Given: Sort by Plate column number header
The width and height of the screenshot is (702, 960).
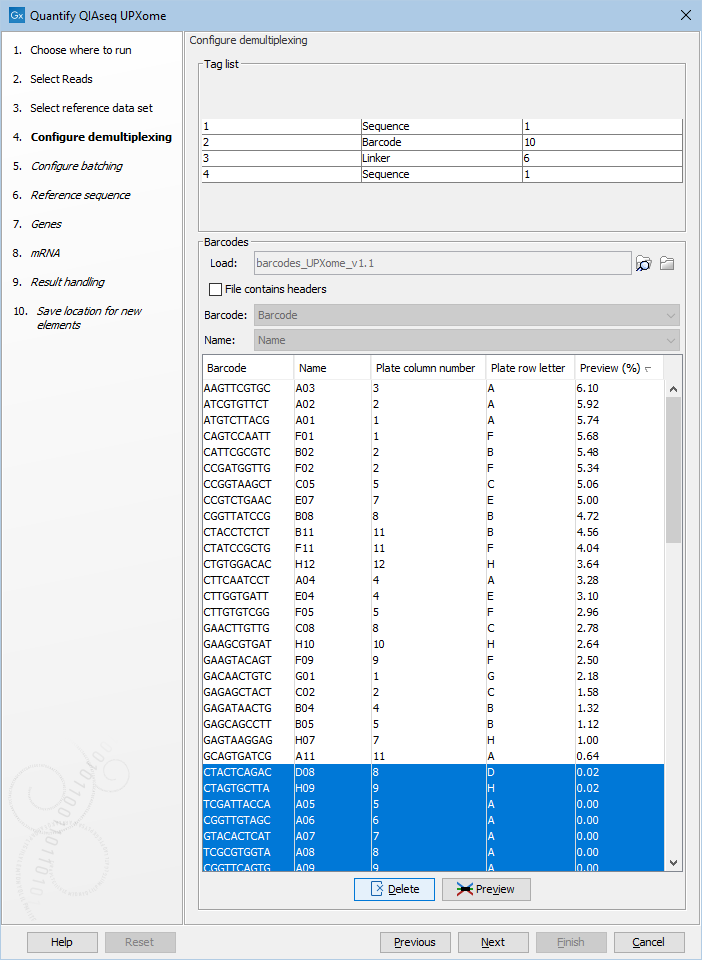Looking at the screenshot, I should (x=428, y=368).
